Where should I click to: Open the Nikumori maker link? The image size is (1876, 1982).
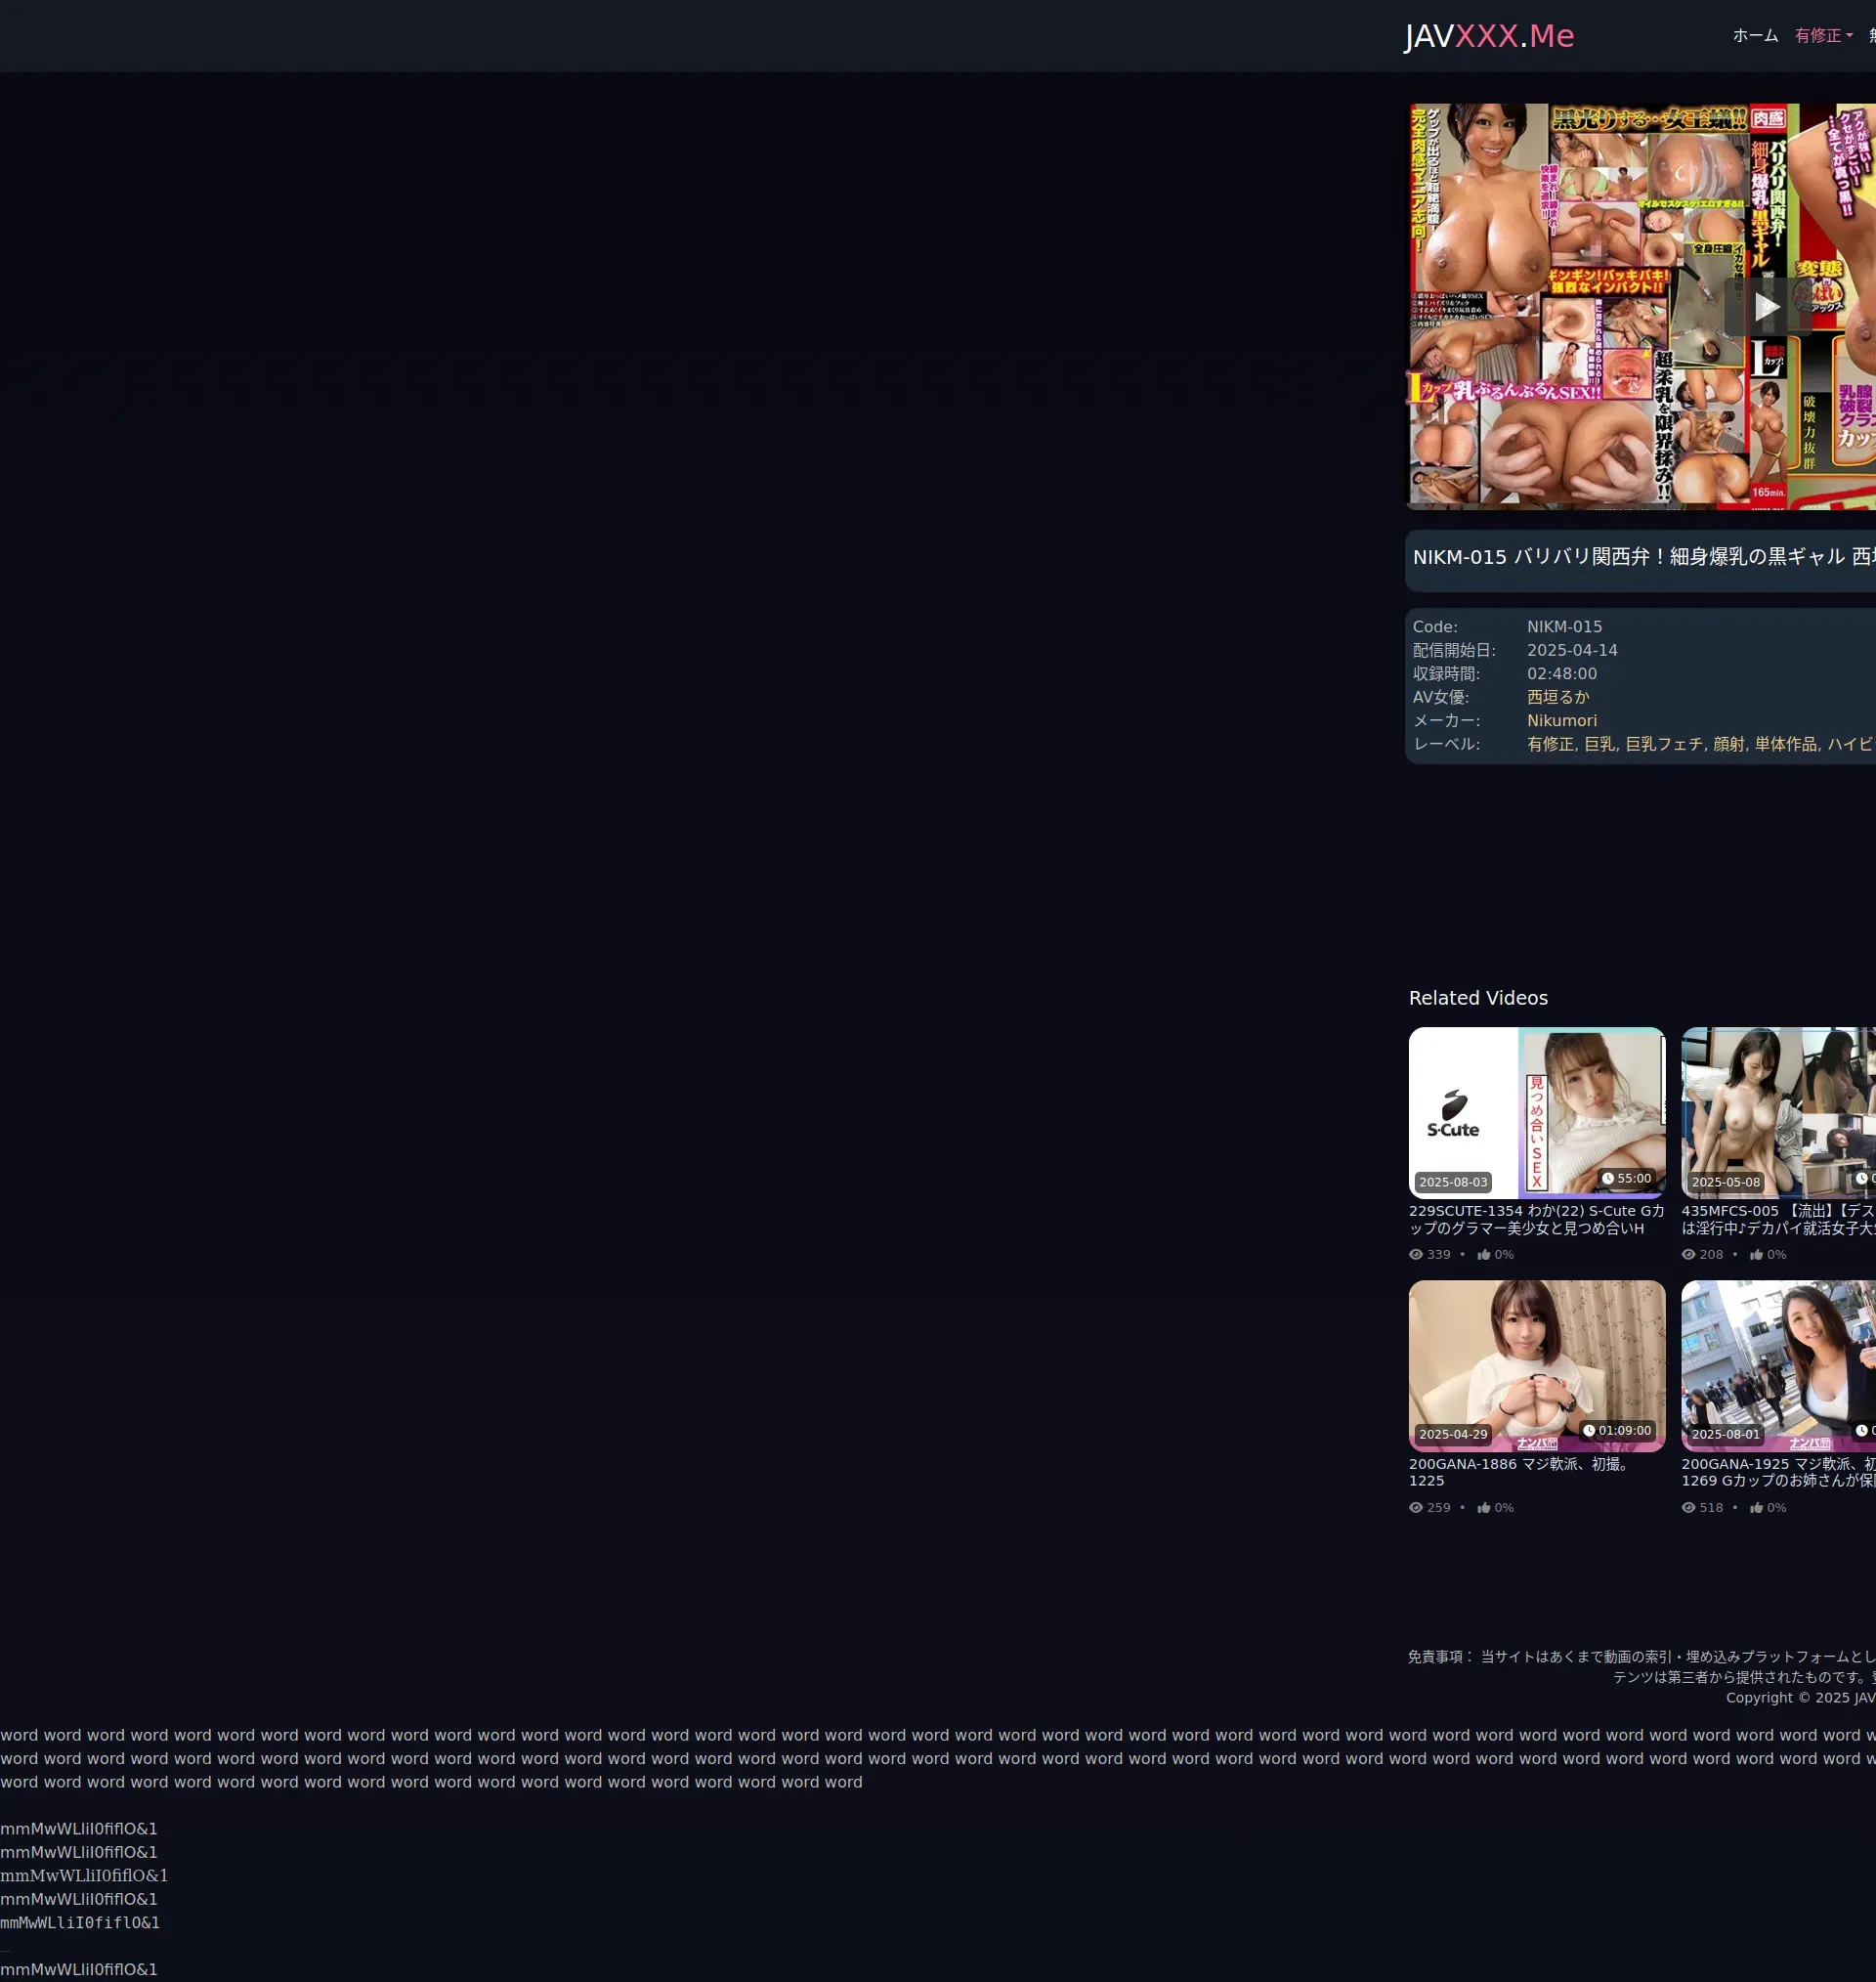coord(1561,720)
